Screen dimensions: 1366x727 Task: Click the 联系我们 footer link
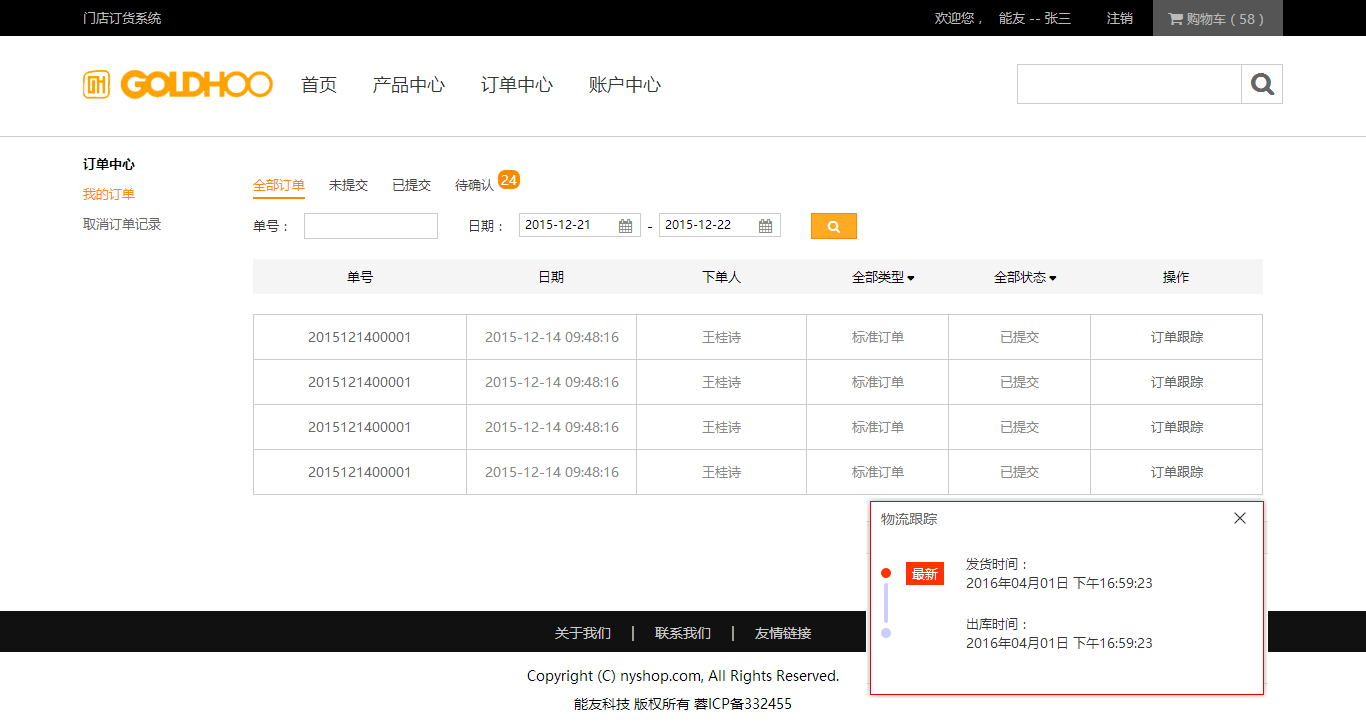coord(683,633)
